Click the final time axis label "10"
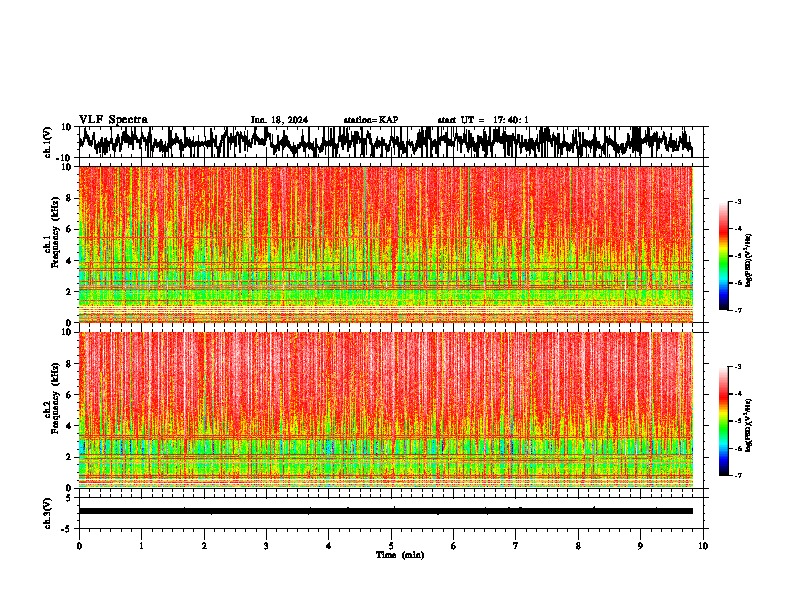The width and height of the screenshot is (792, 612). [703, 546]
